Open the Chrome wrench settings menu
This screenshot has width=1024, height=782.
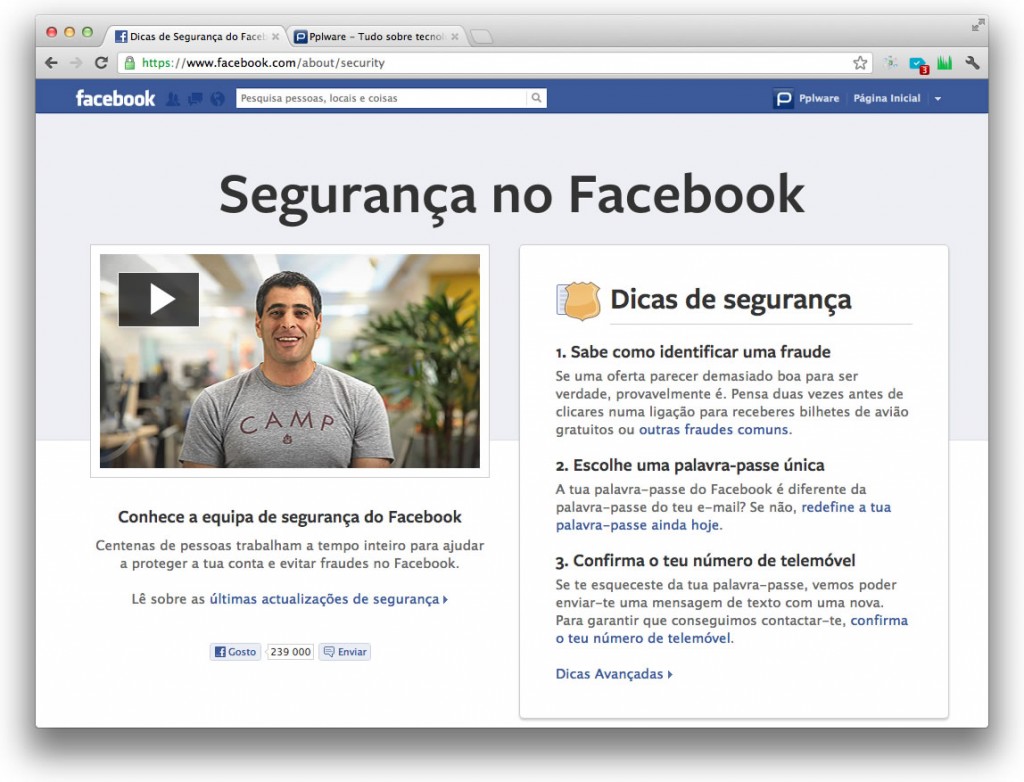[x=972, y=63]
